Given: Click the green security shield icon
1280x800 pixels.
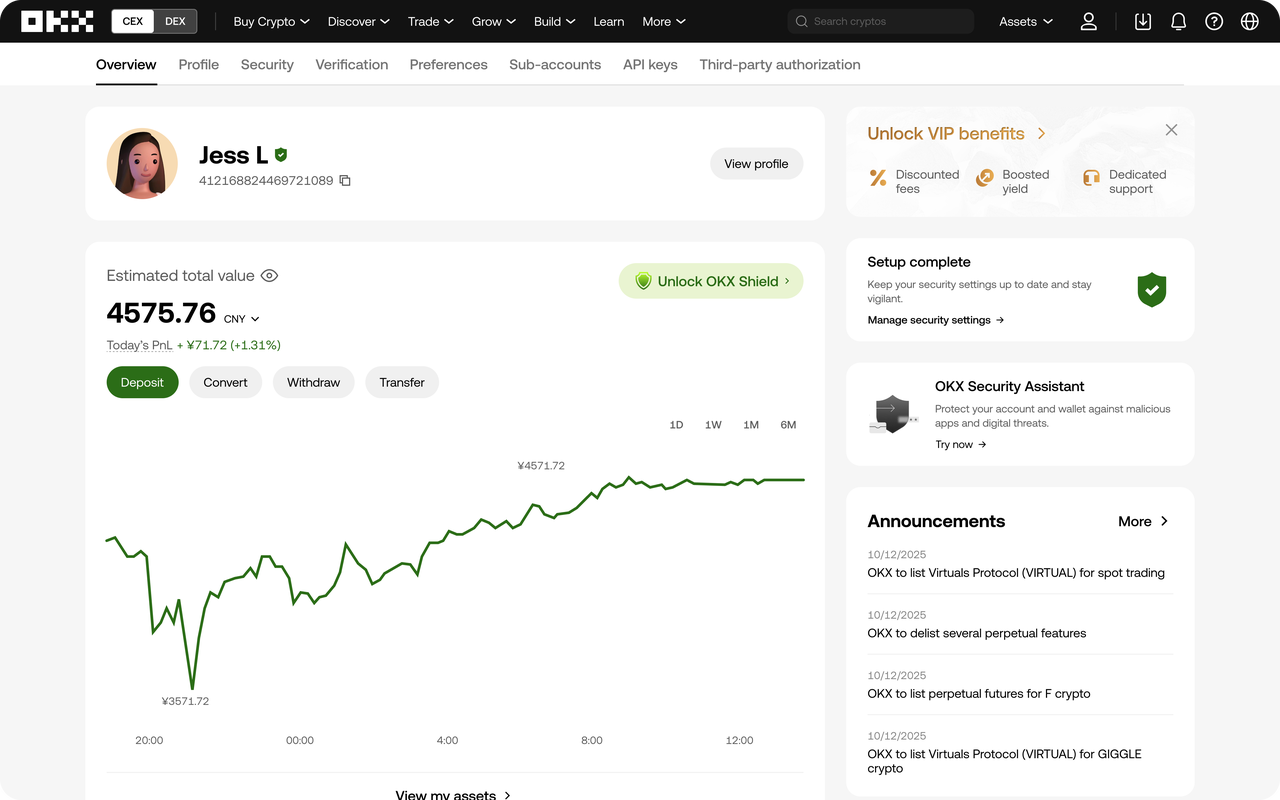Looking at the screenshot, I should click(1152, 290).
